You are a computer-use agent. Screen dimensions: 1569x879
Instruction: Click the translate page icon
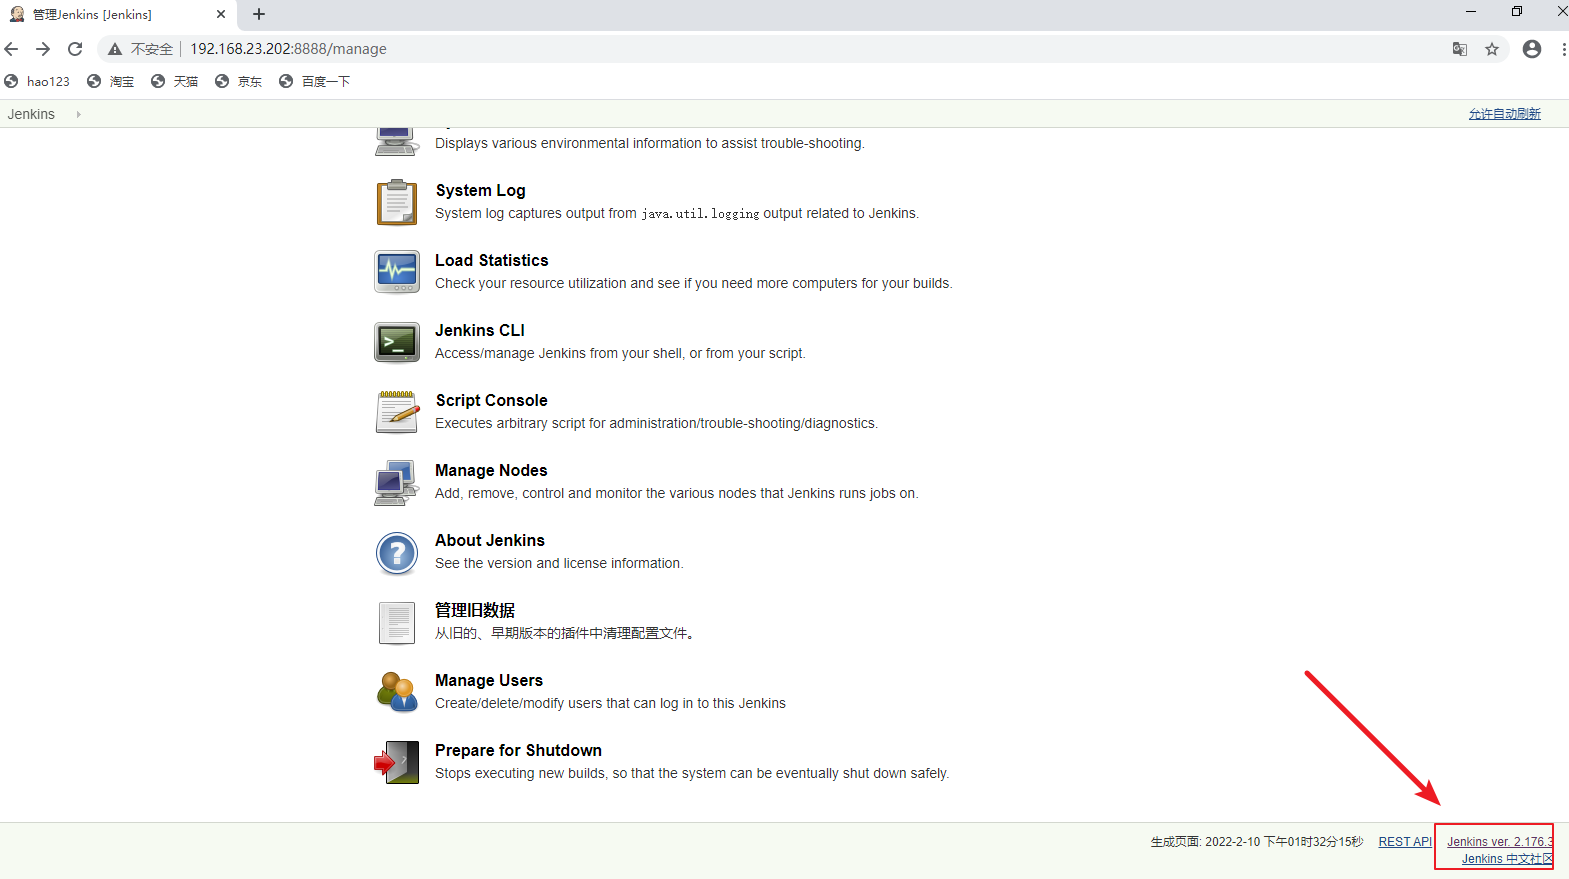(x=1460, y=49)
